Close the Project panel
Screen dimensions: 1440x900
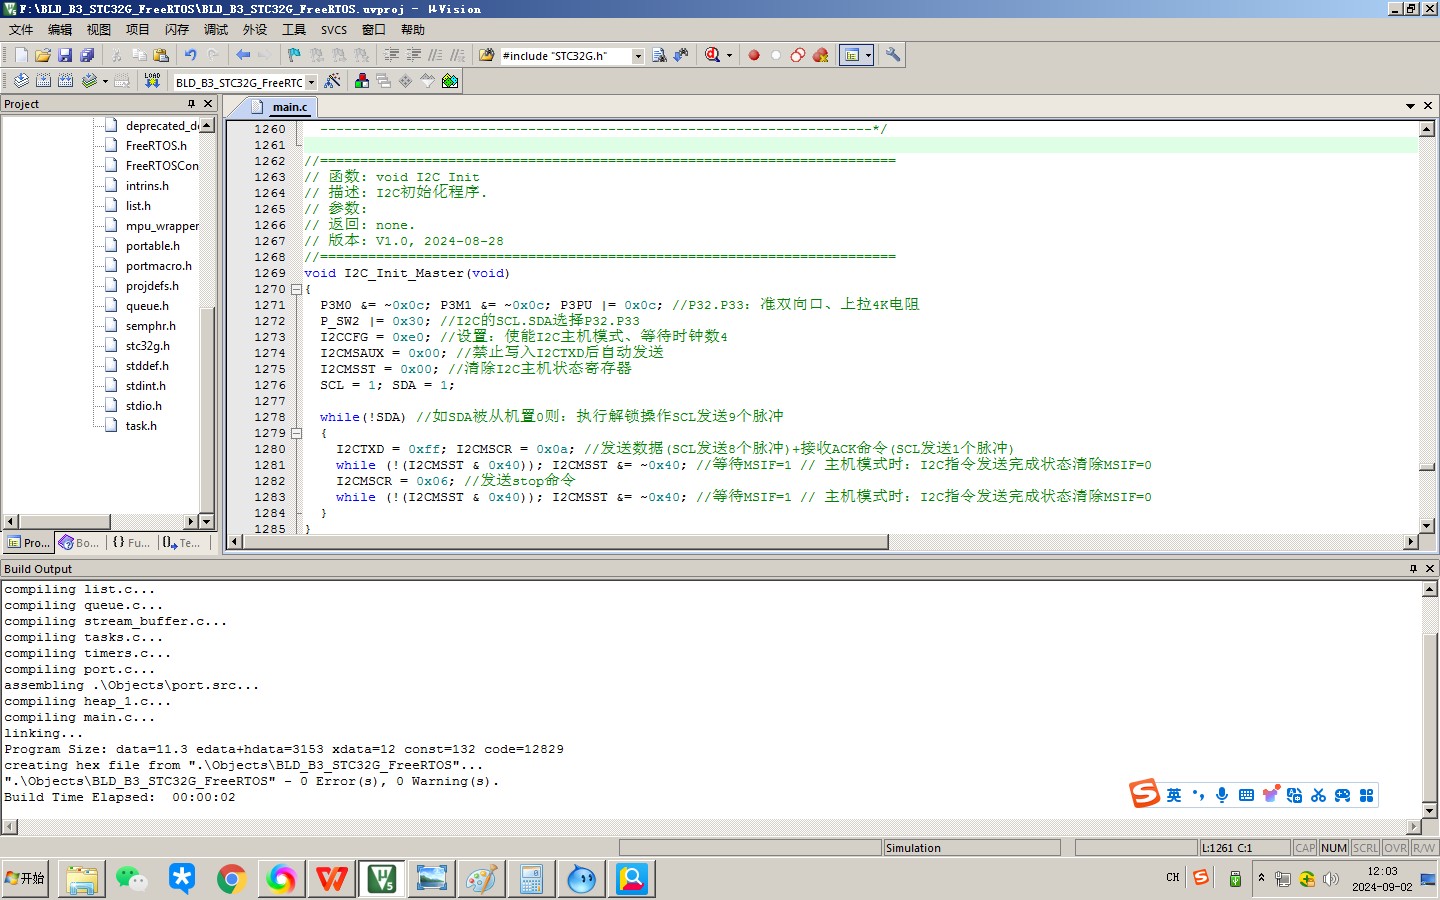point(208,104)
